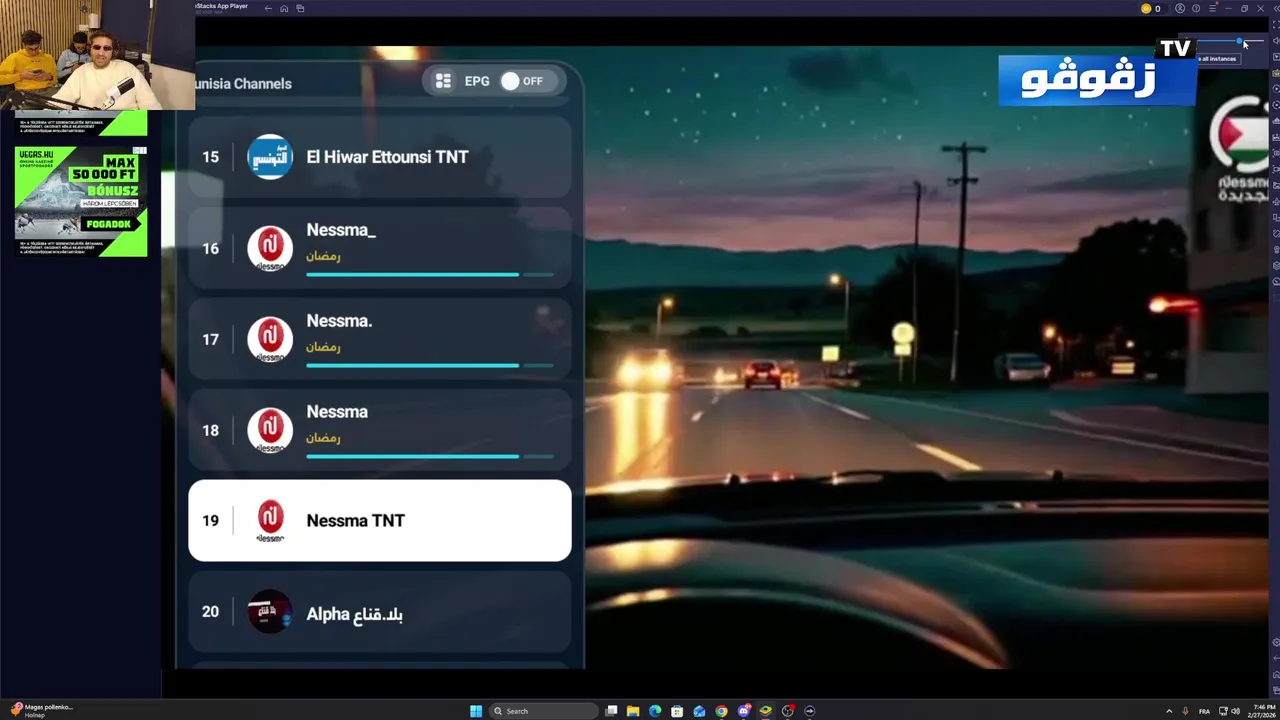1280x720 pixels.
Task: Click the microphone tray icon
Action: point(1185,711)
